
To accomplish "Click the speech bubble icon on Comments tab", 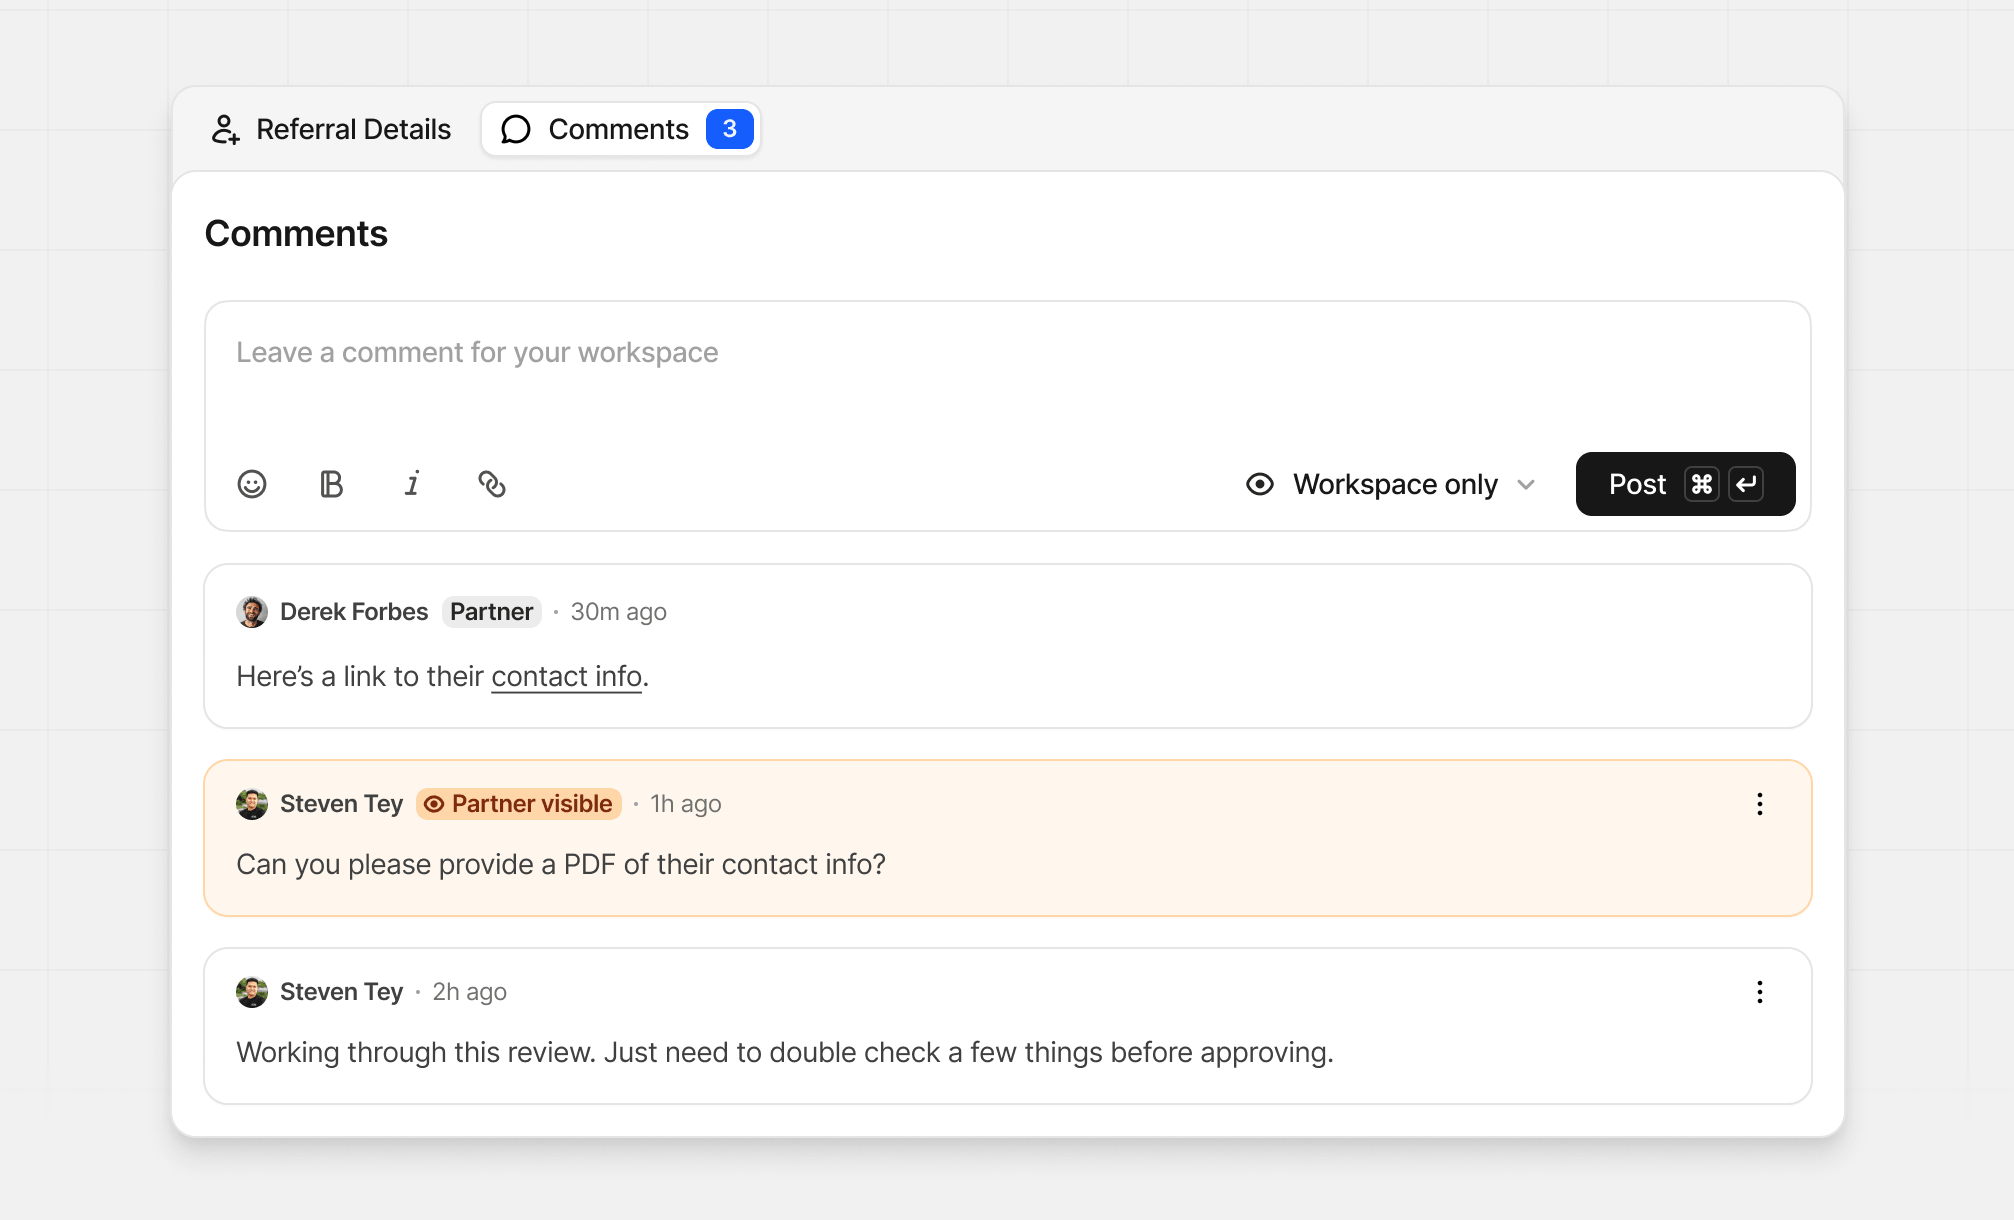I will pyautogui.click(x=516, y=129).
